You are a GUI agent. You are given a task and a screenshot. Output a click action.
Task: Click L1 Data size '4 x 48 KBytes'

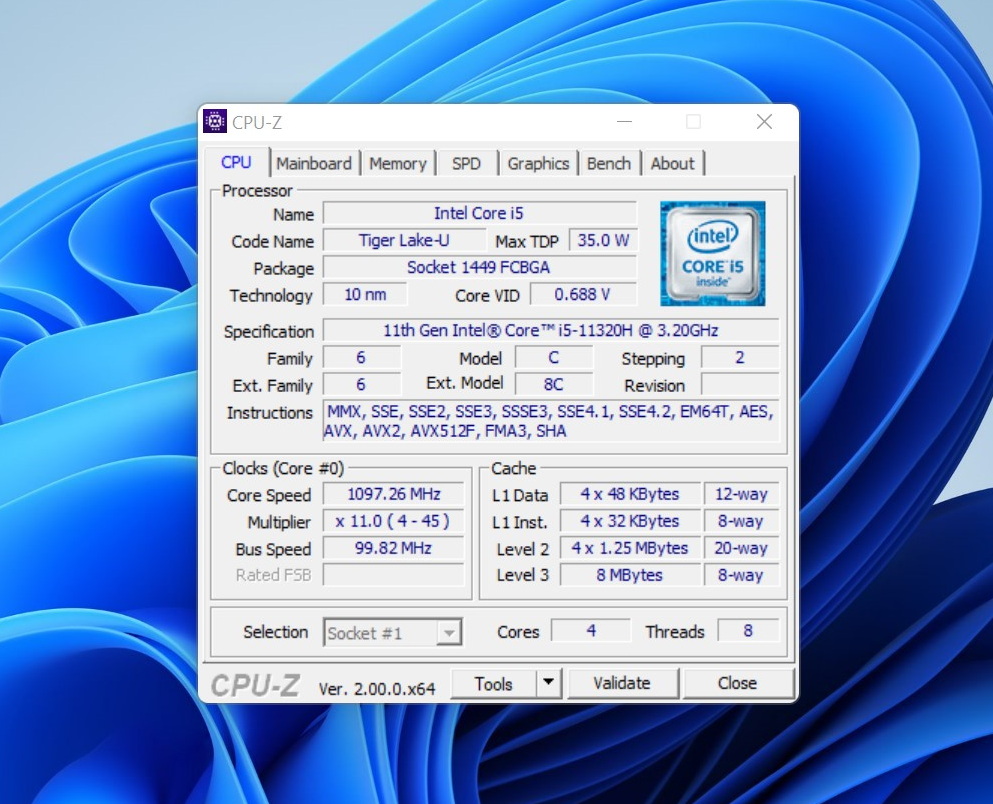[x=630, y=494]
